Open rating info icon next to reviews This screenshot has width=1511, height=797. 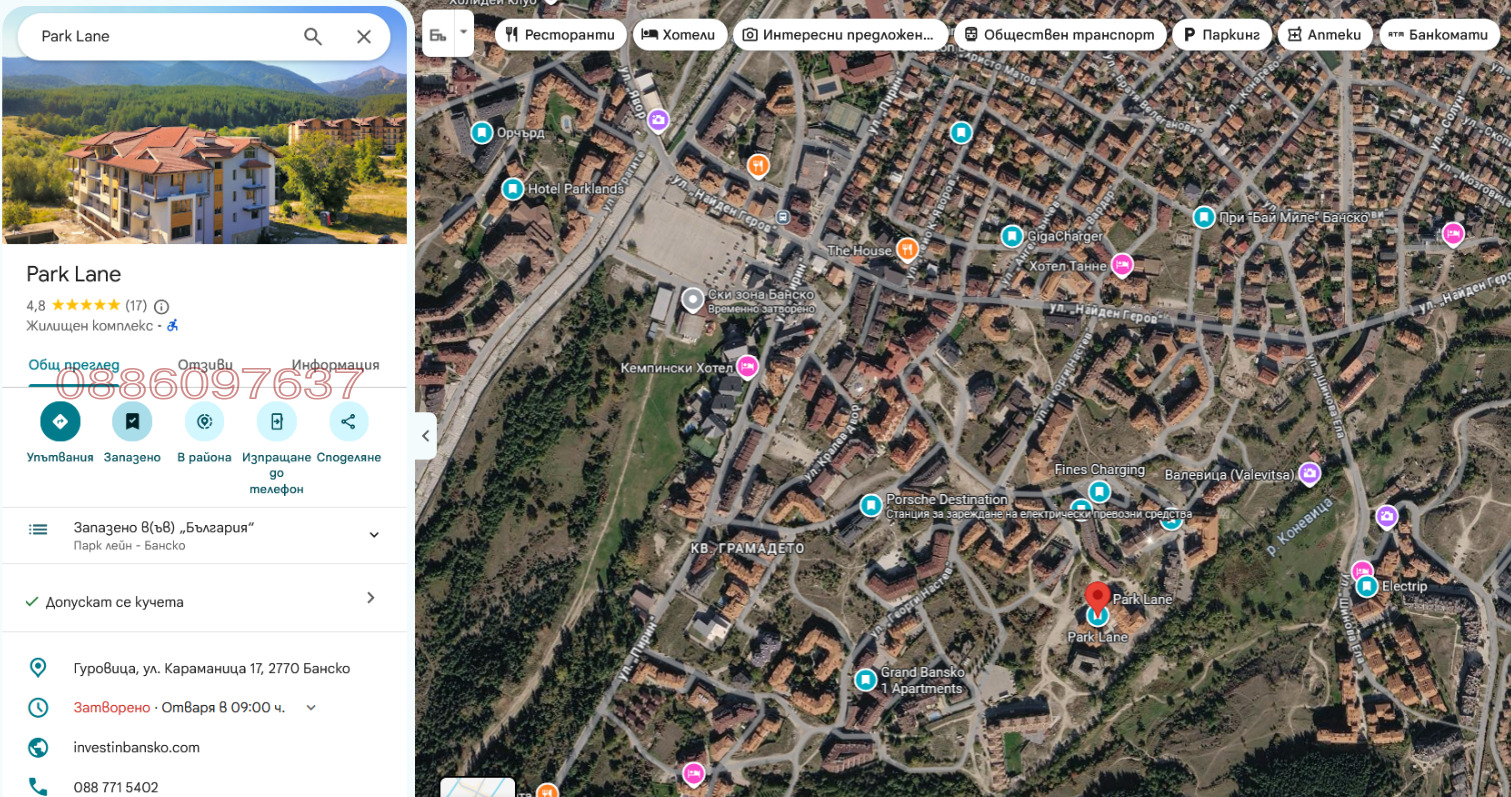(162, 306)
